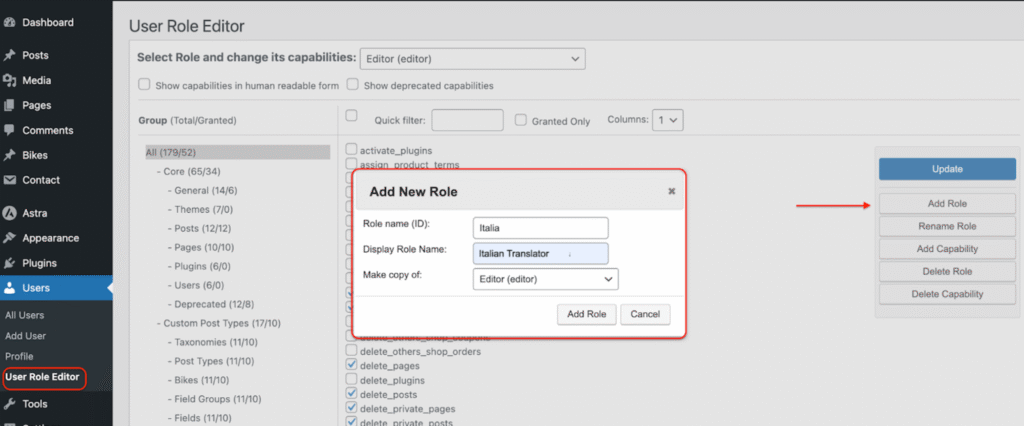Screen dimensions: 1024x426
Task: Tick the Granted Only checkbox
Action: pyautogui.click(x=520, y=120)
